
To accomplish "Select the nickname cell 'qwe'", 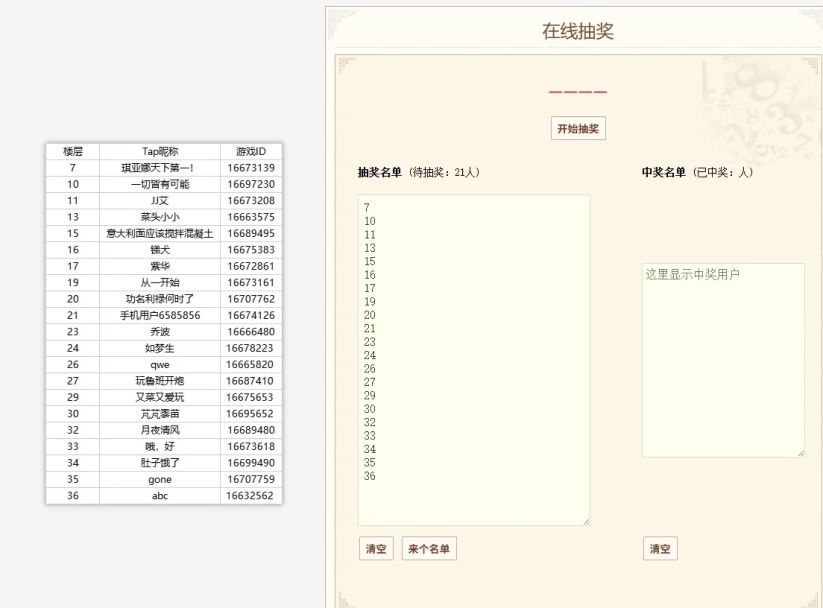I will 160,365.
